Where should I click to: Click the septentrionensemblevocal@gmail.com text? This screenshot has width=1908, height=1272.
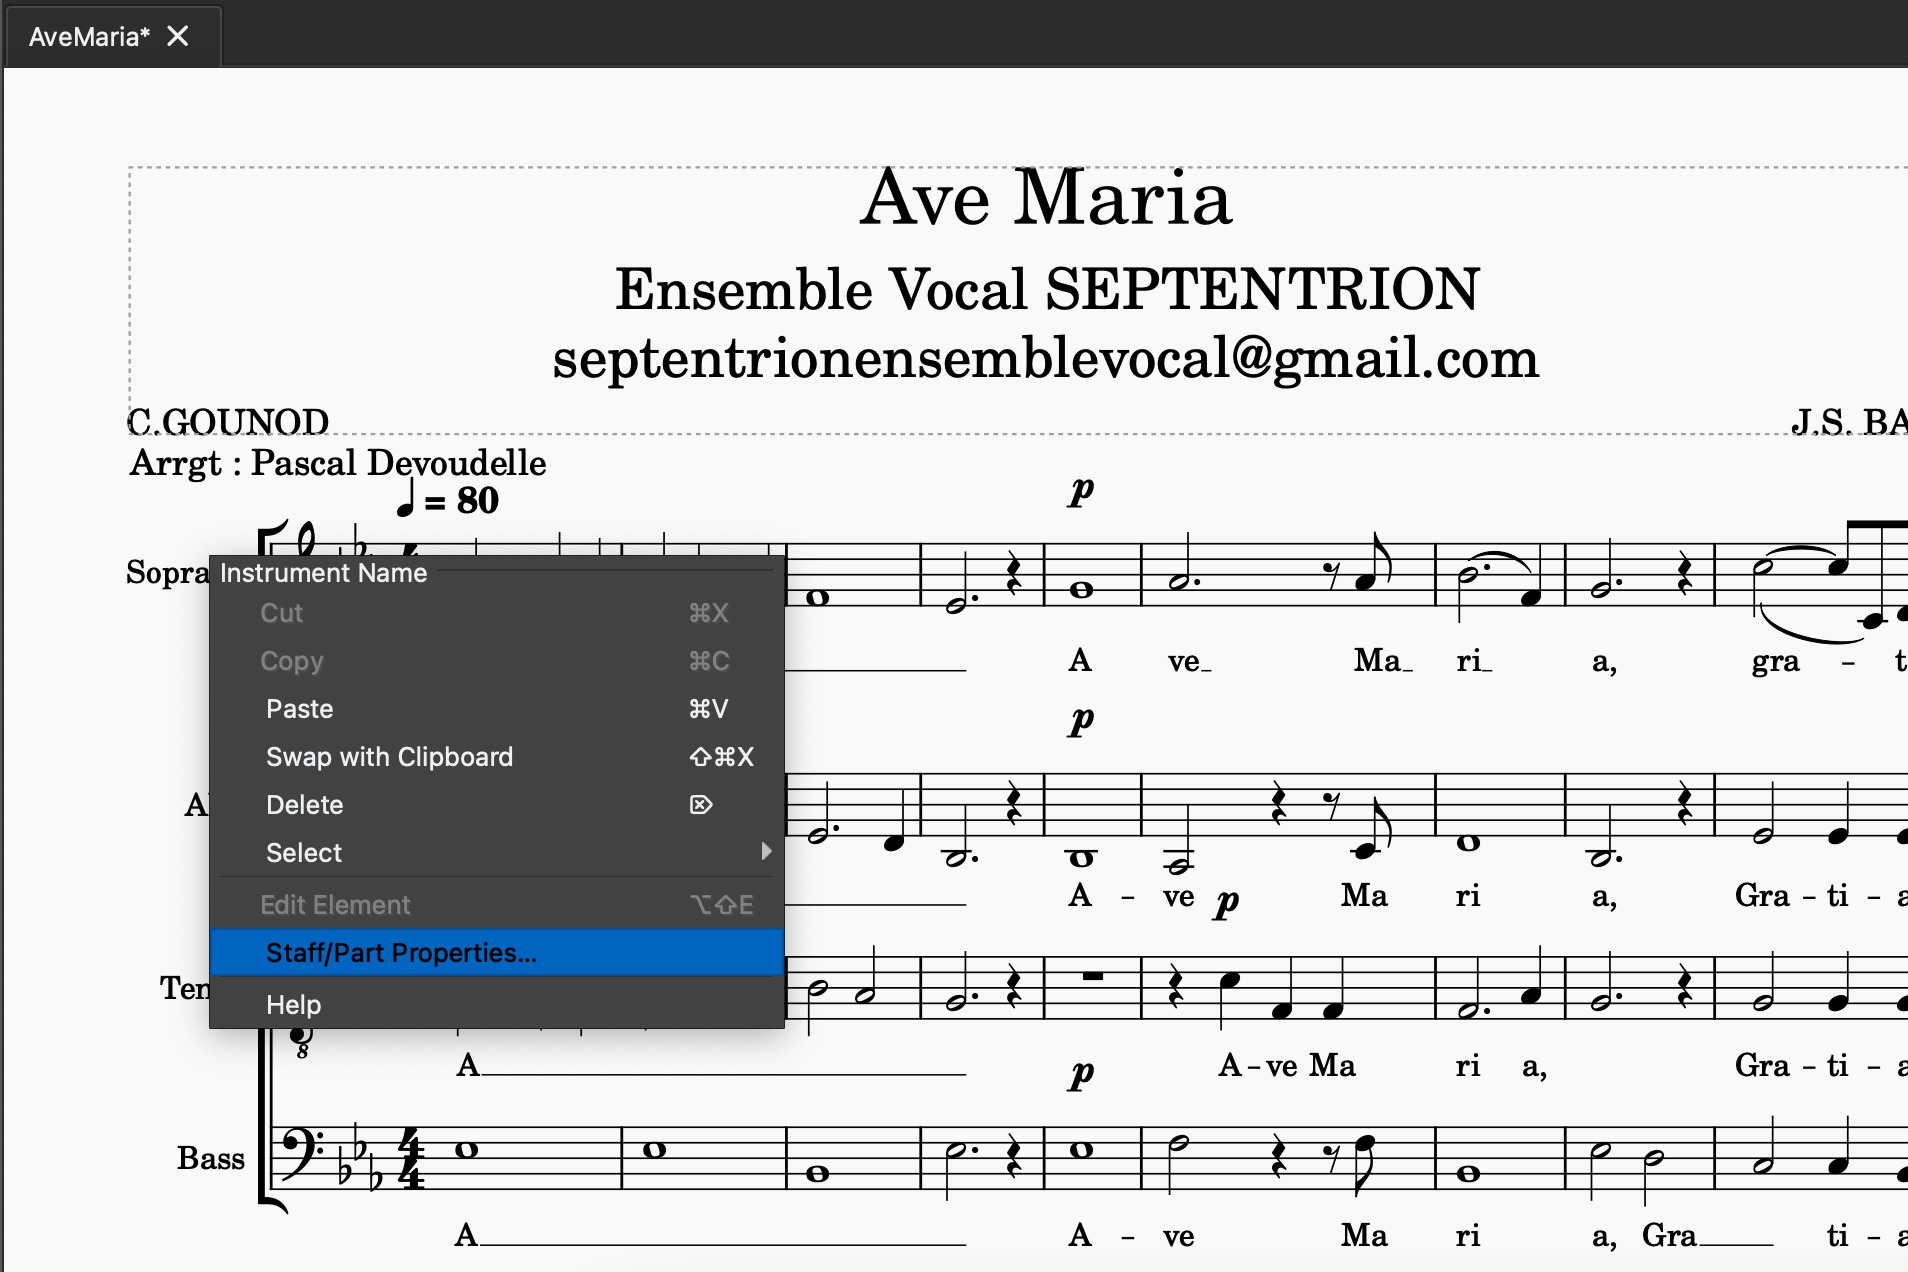[x=1046, y=358]
